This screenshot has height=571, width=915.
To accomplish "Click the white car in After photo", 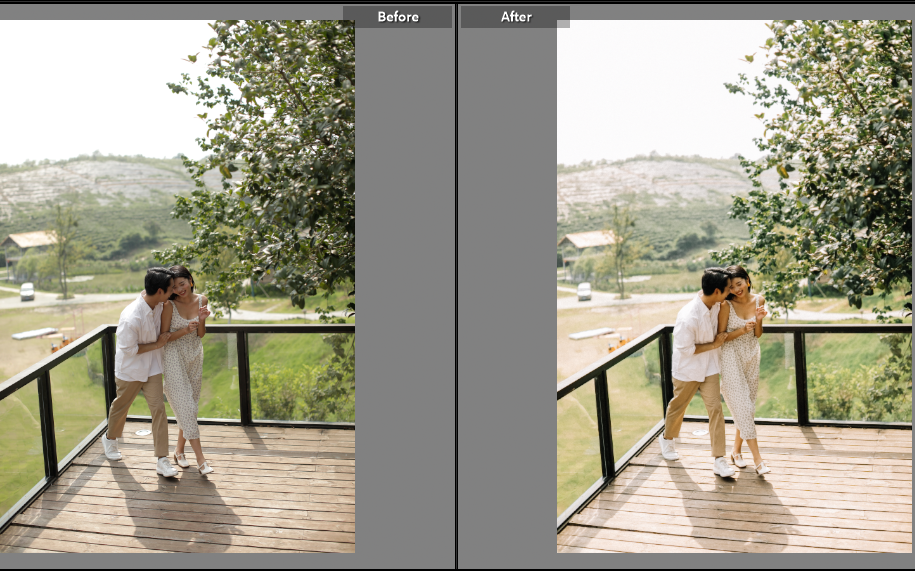I will tap(584, 291).
